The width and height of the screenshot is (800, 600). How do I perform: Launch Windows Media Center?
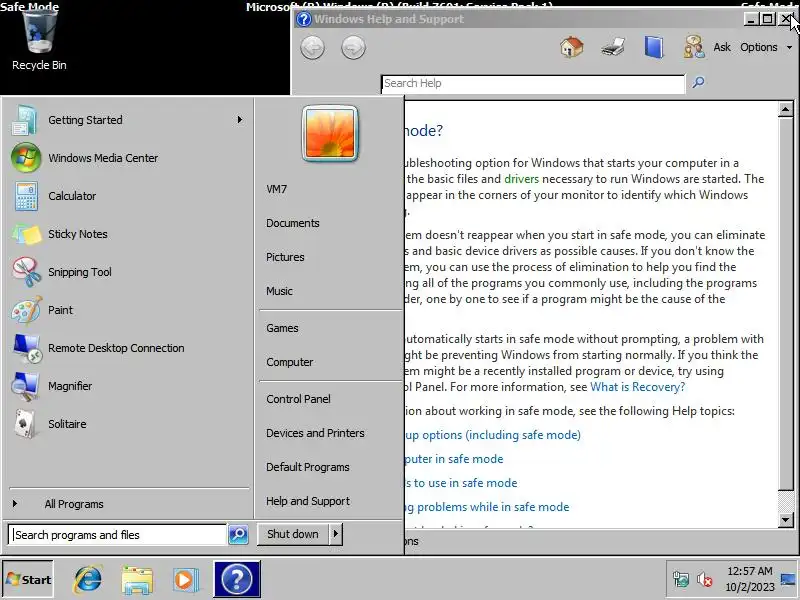tap(128, 158)
